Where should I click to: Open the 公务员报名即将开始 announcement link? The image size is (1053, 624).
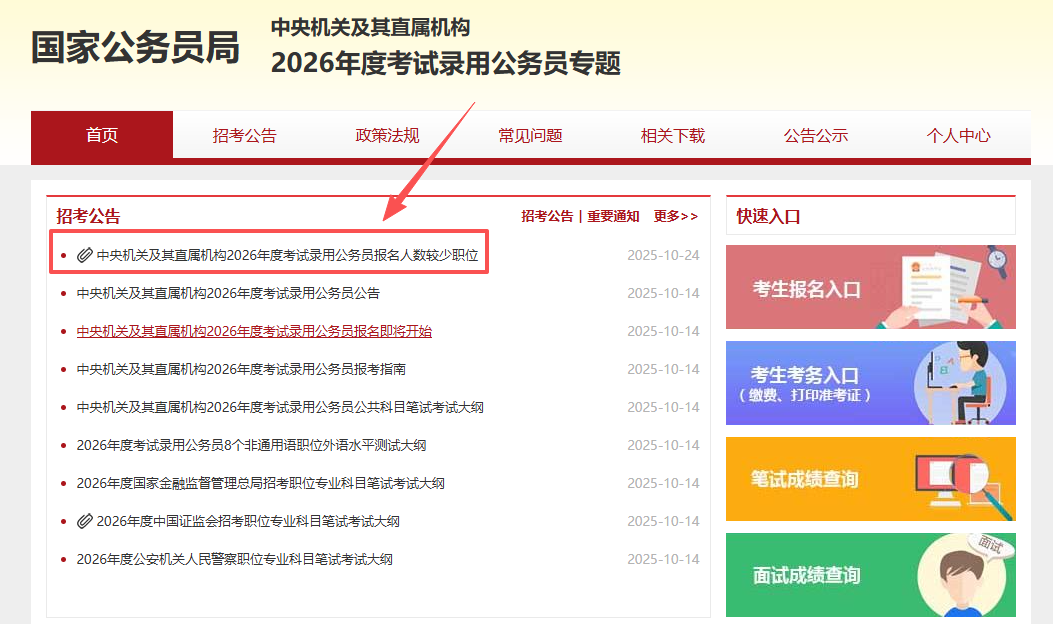(254, 331)
